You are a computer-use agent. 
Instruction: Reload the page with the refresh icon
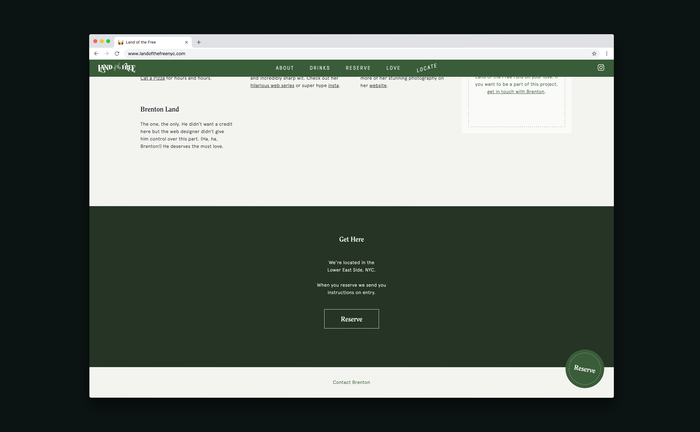click(117, 53)
